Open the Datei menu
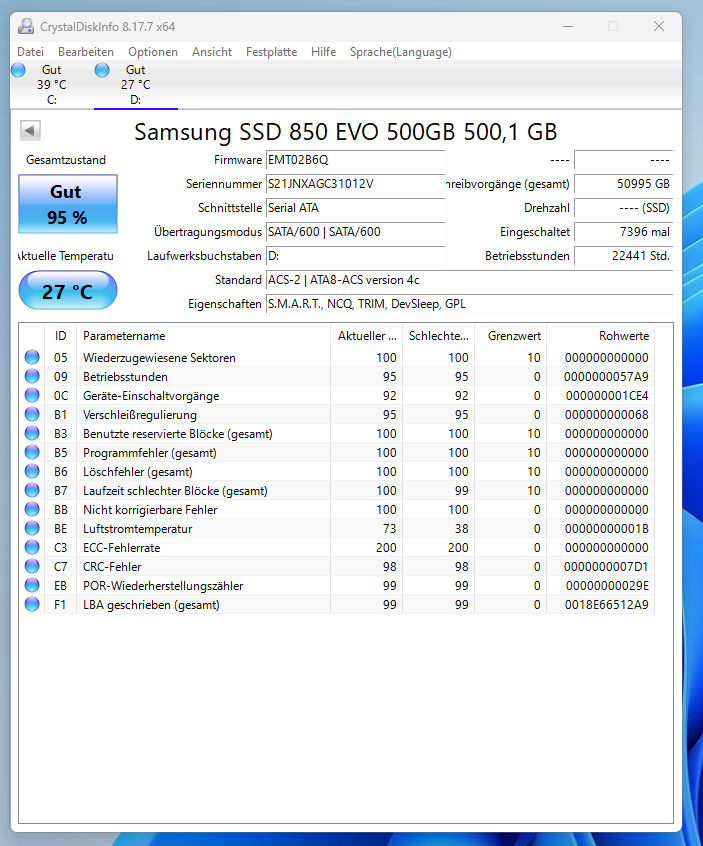The height and width of the screenshot is (846, 703). coord(31,52)
